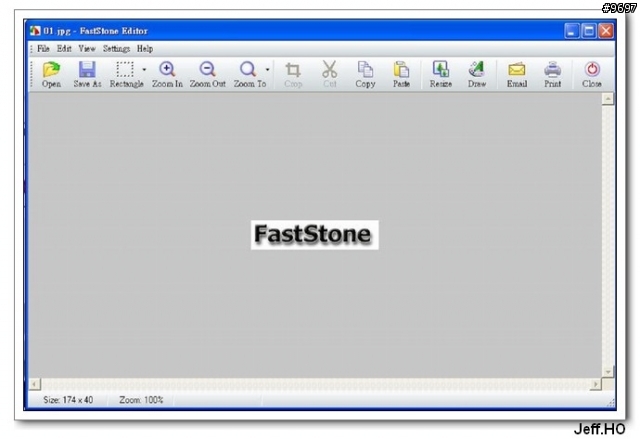Click the Crop tool icon
The image size is (640, 439).
coord(293,74)
